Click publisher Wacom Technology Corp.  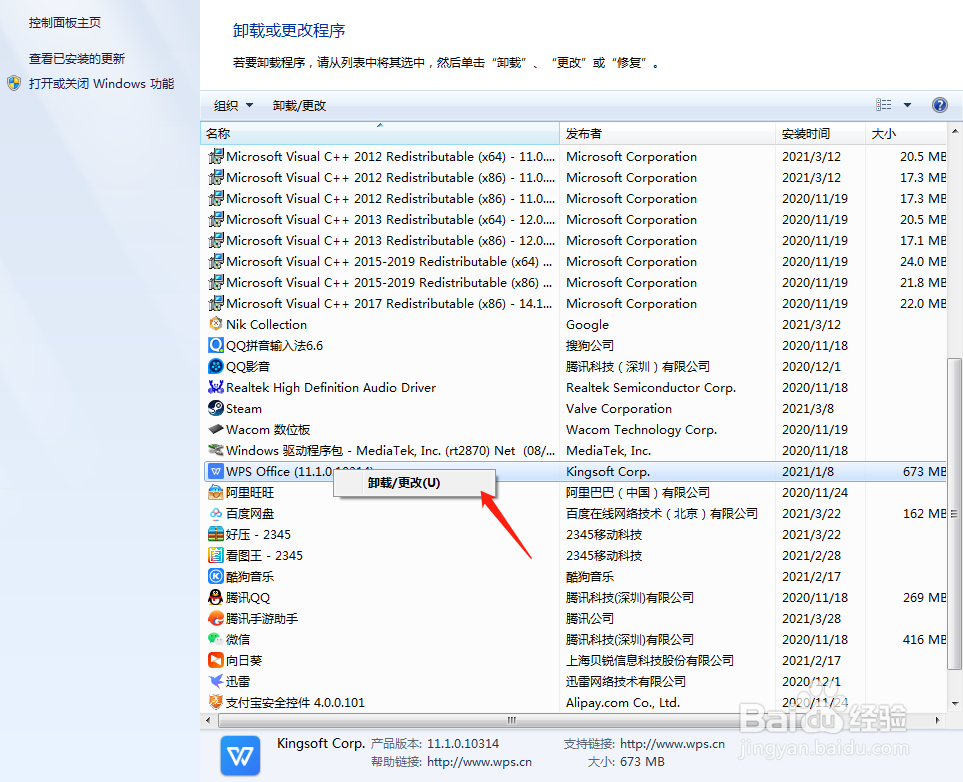pos(641,429)
